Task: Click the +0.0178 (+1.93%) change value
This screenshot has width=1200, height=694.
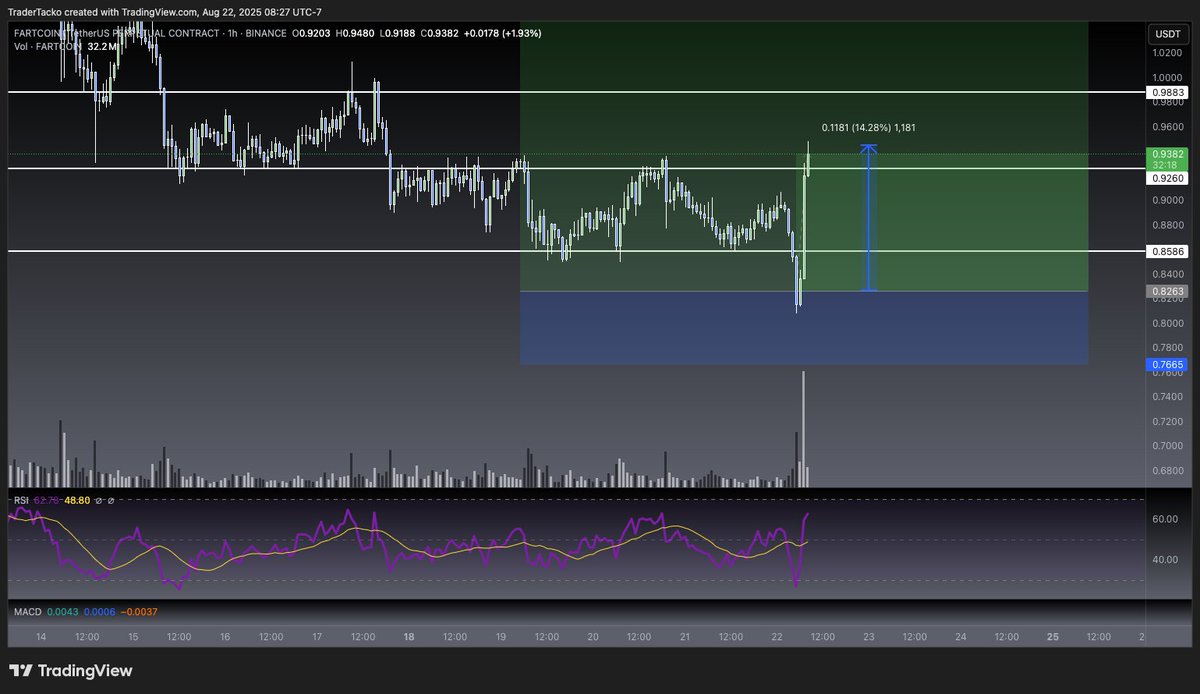Action: (502, 32)
